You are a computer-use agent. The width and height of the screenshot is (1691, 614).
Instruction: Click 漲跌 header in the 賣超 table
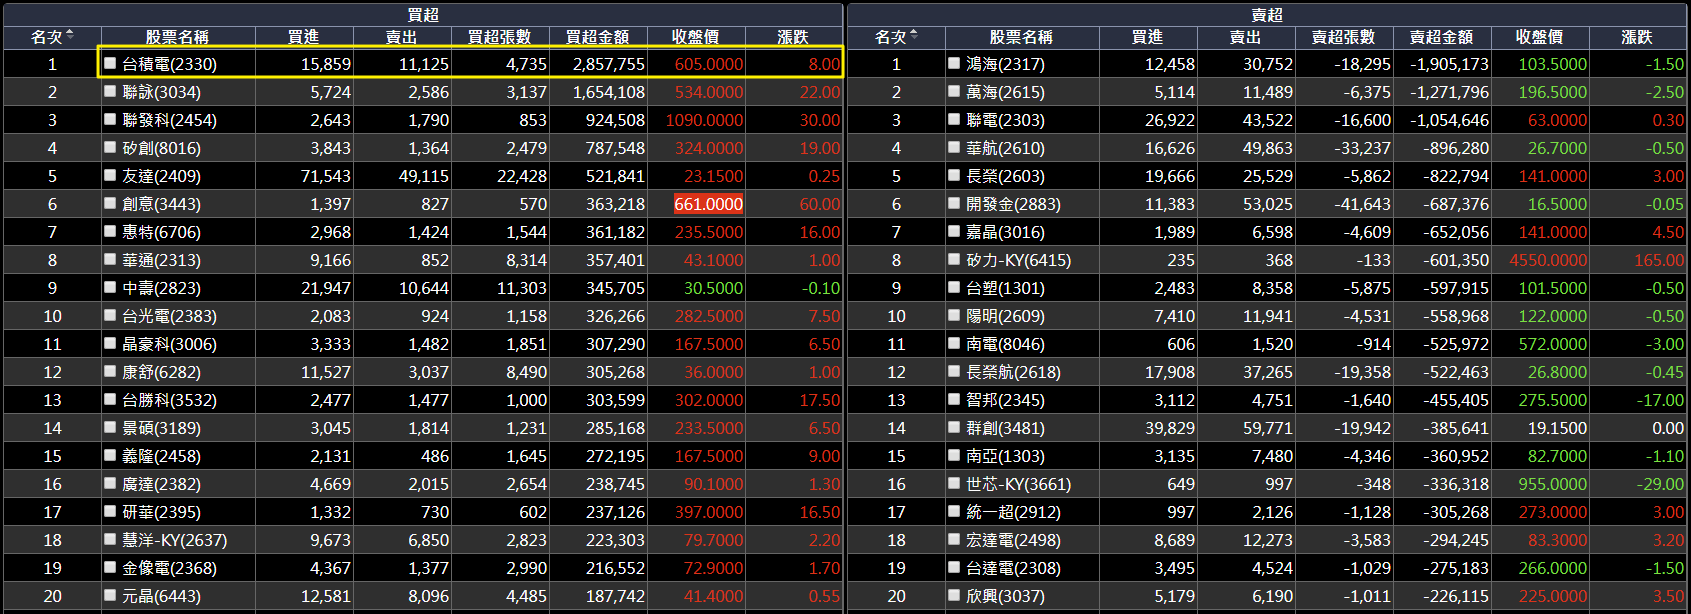[1637, 37]
